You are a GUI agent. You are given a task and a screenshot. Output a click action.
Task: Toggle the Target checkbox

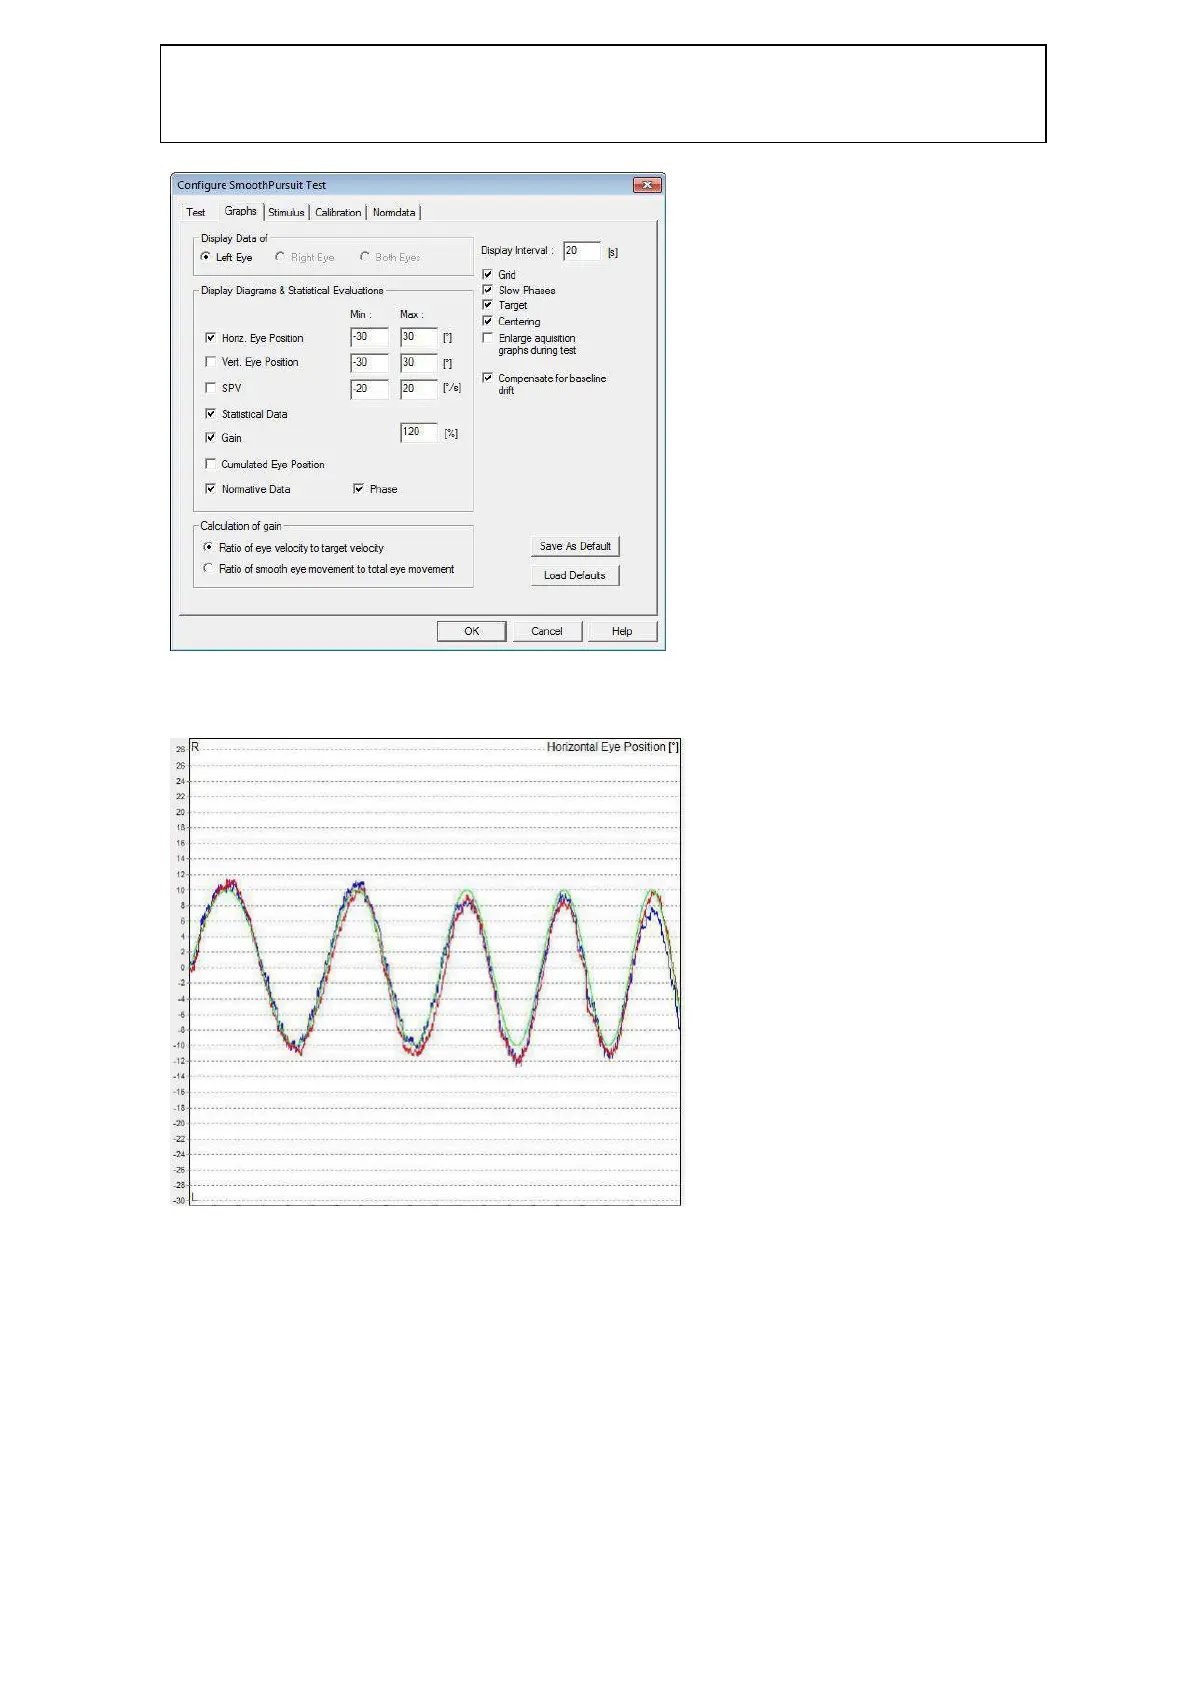(x=487, y=305)
